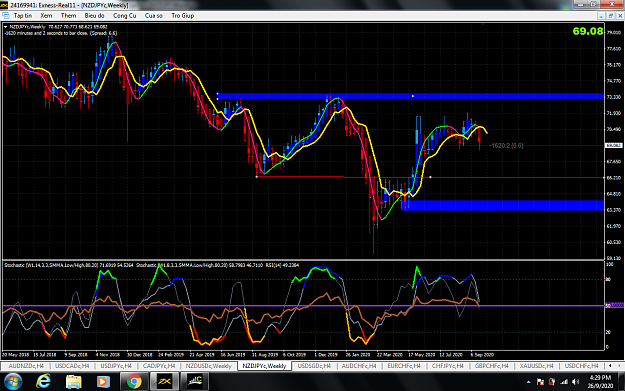Select the active NZDJPYc,Weekly chart tab
The width and height of the screenshot is (625, 391).
point(264,366)
